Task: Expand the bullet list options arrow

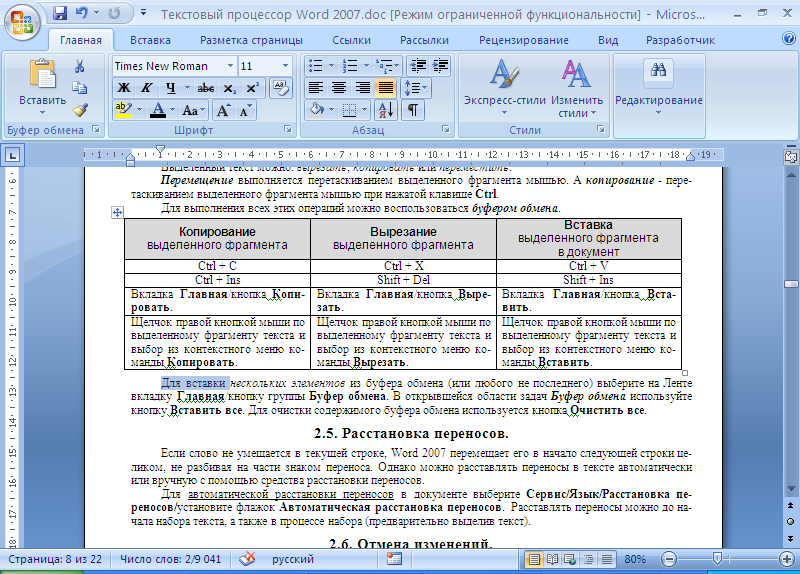Action: coord(331,66)
